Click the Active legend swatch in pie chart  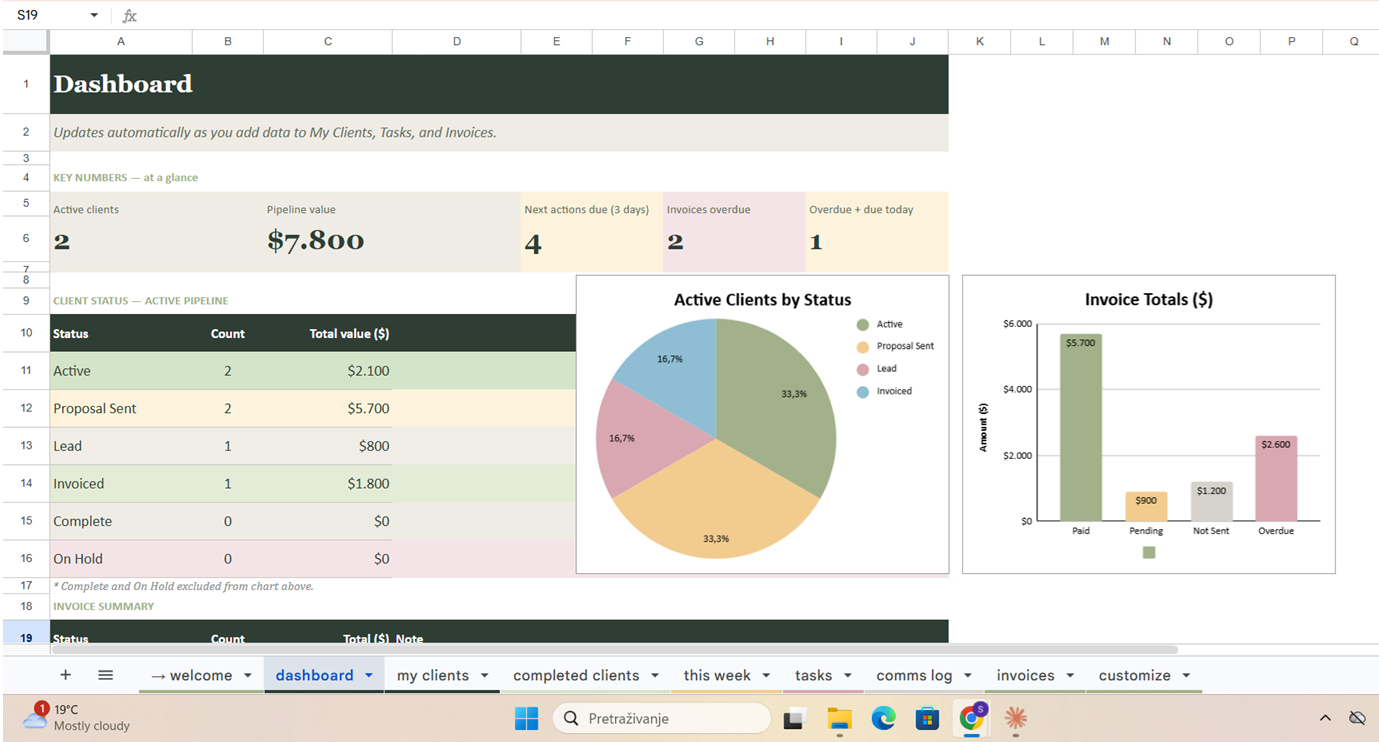click(862, 324)
